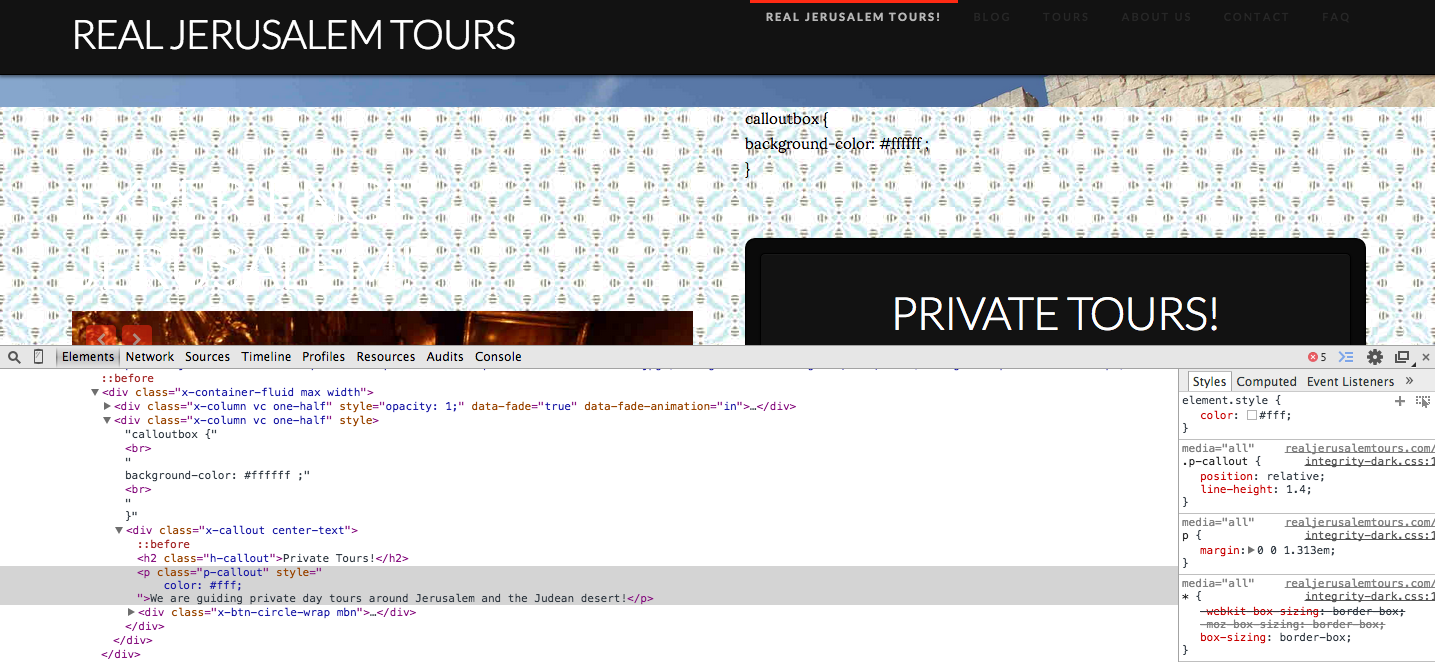Open integrity-dark.css link for .p-callout rule
The image size is (1435, 662).
1370,462
